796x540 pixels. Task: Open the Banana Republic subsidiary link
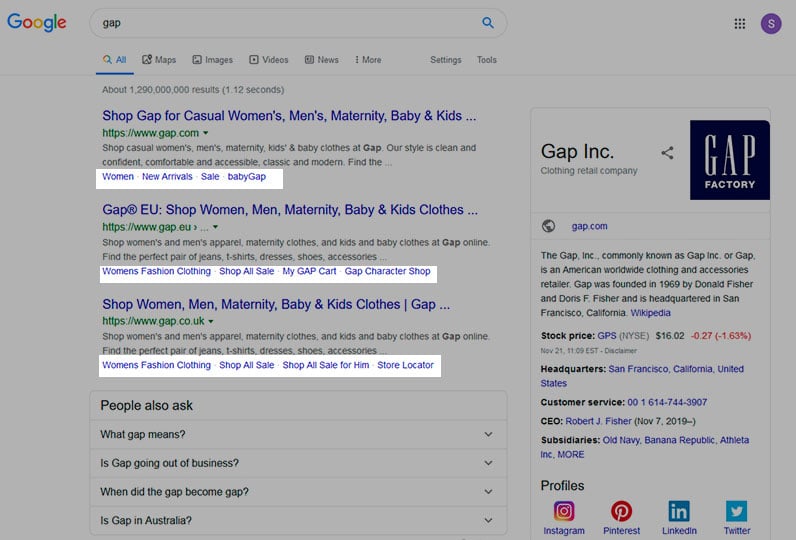coord(679,440)
